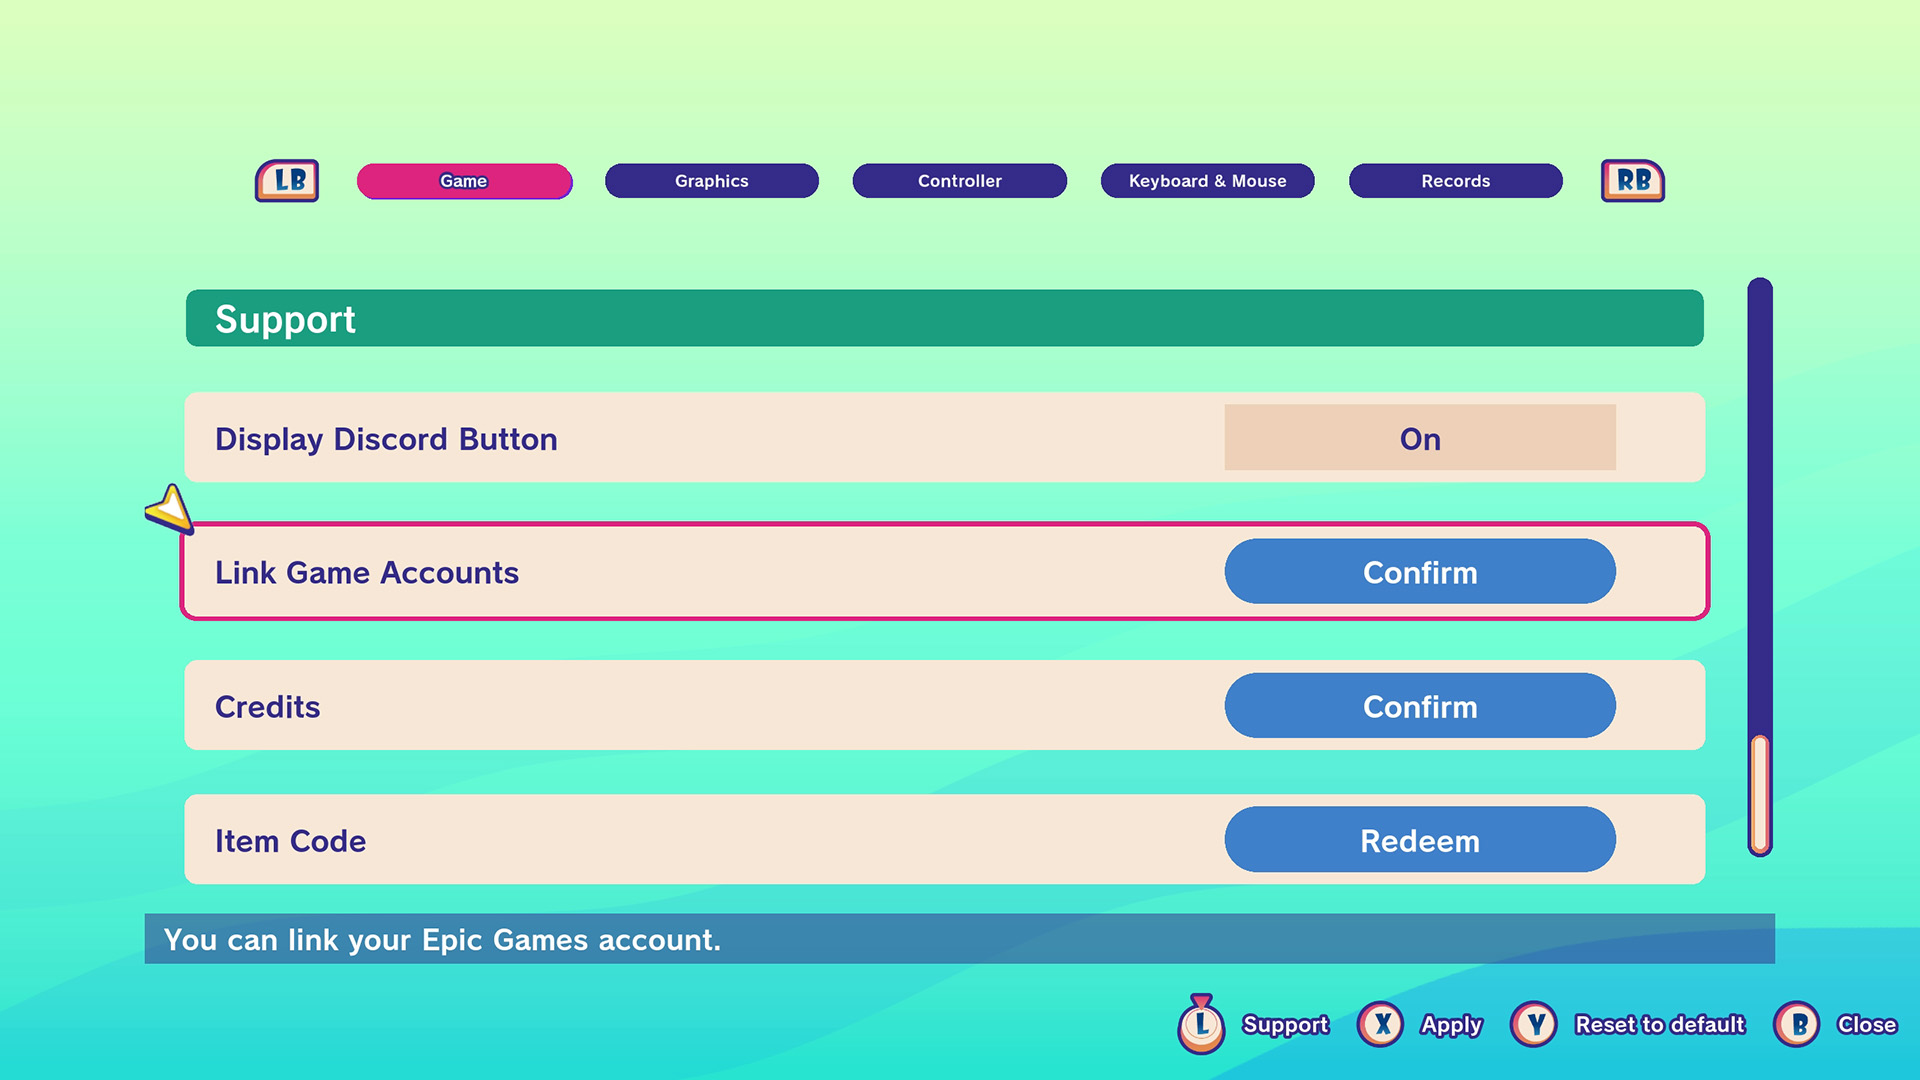Toggle Display Discord Button On setting
1920x1080 pixels.
(1419, 438)
